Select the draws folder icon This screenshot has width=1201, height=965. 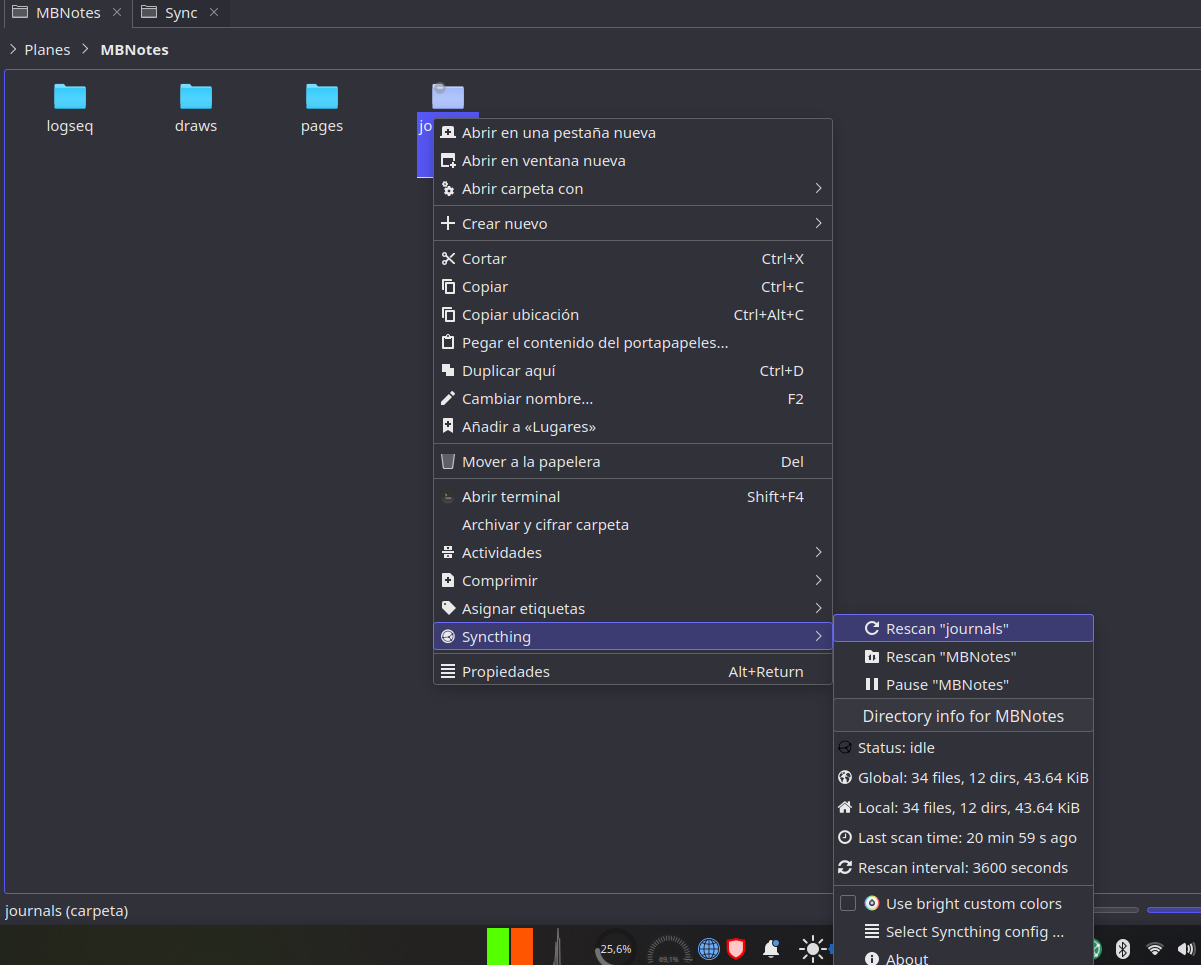[196, 96]
